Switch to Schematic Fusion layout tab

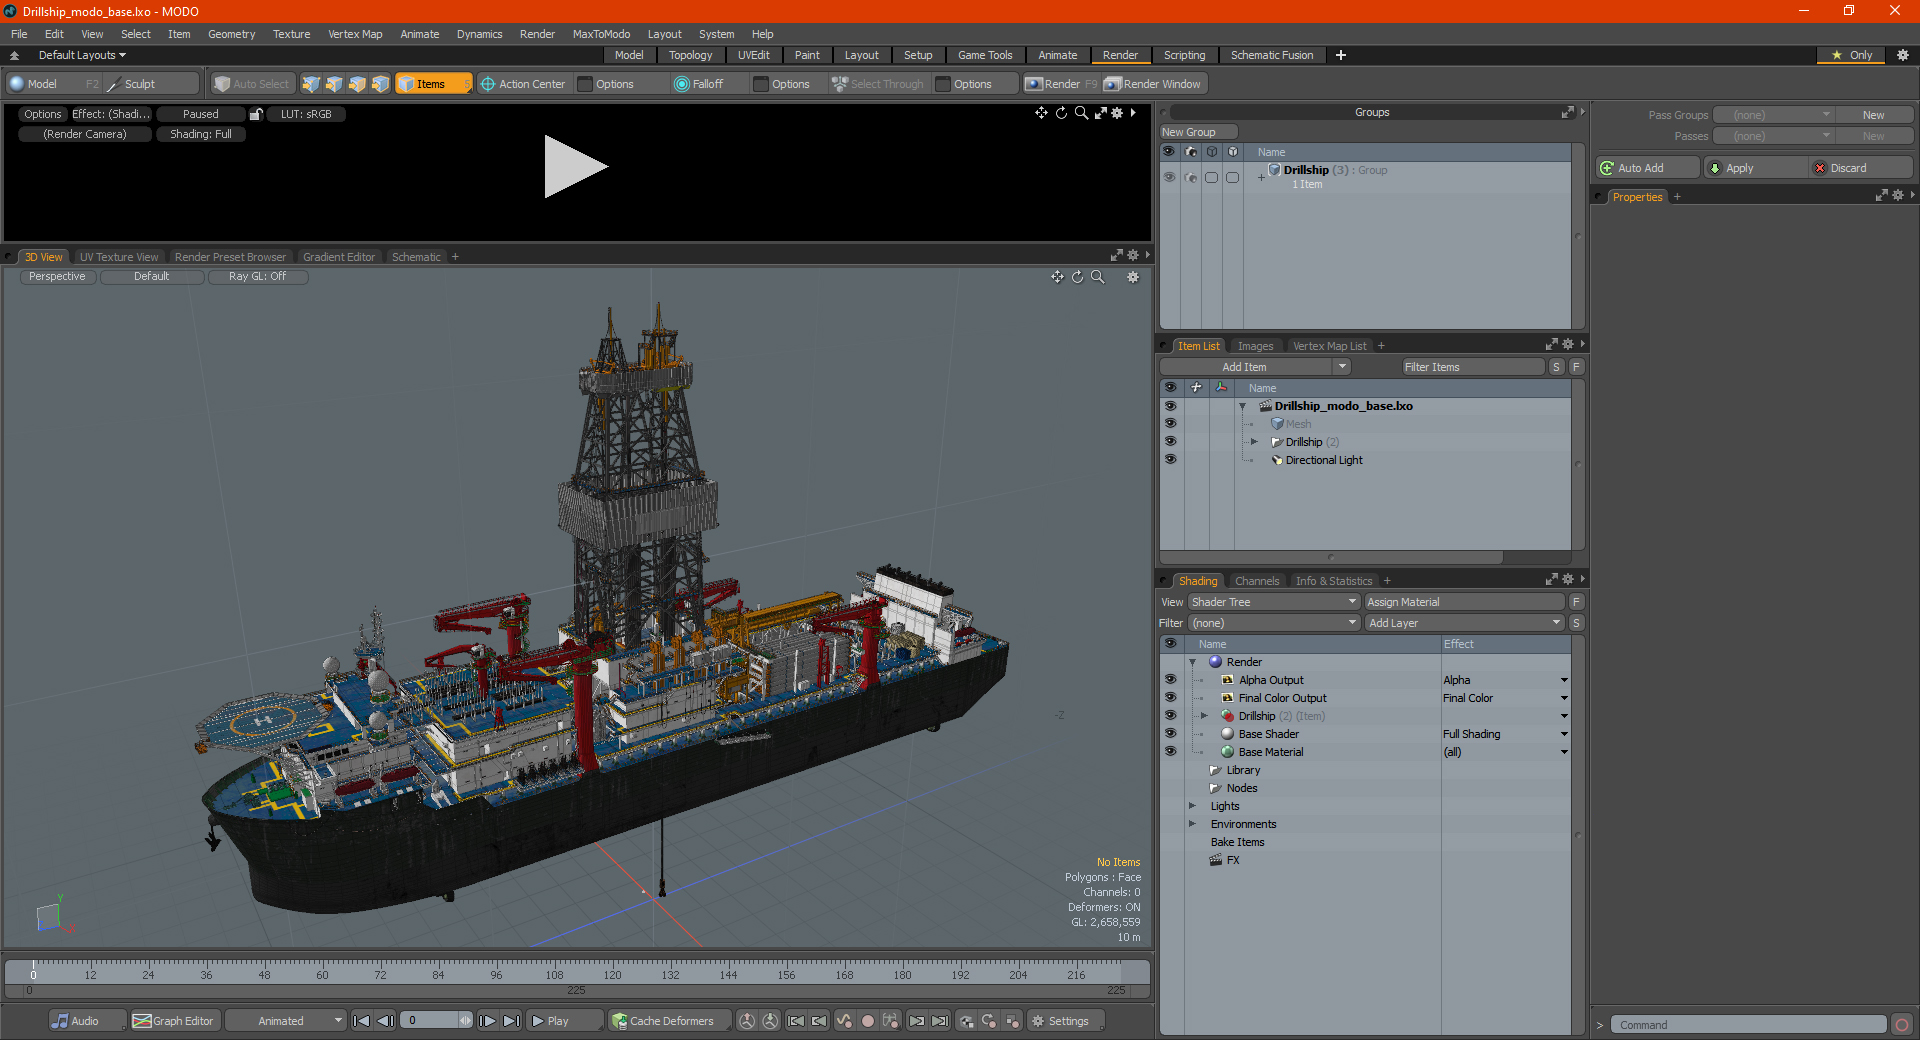coord(1272,55)
